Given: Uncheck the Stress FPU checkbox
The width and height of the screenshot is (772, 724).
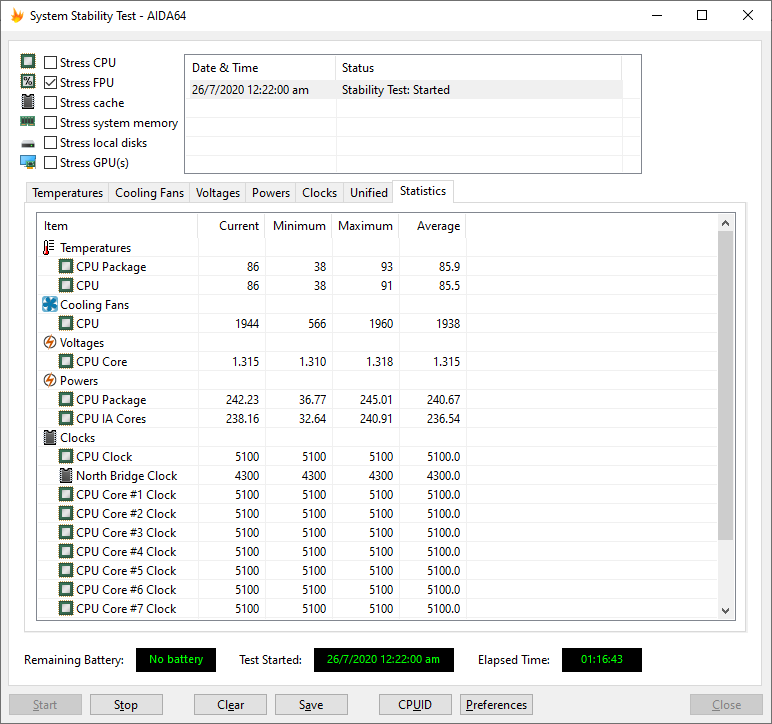Looking at the screenshot, I should click(50, 83).
